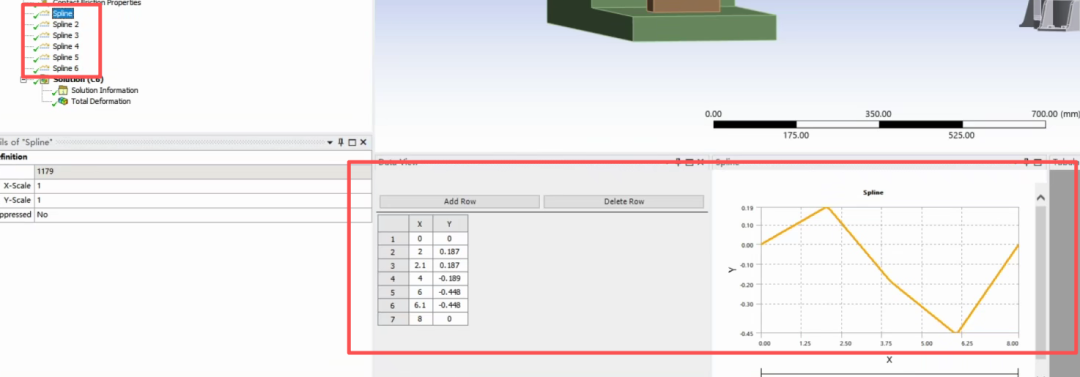1080x377 pixels.
Task: Select the Total Deformation result icon
Action: pos(62,101)
